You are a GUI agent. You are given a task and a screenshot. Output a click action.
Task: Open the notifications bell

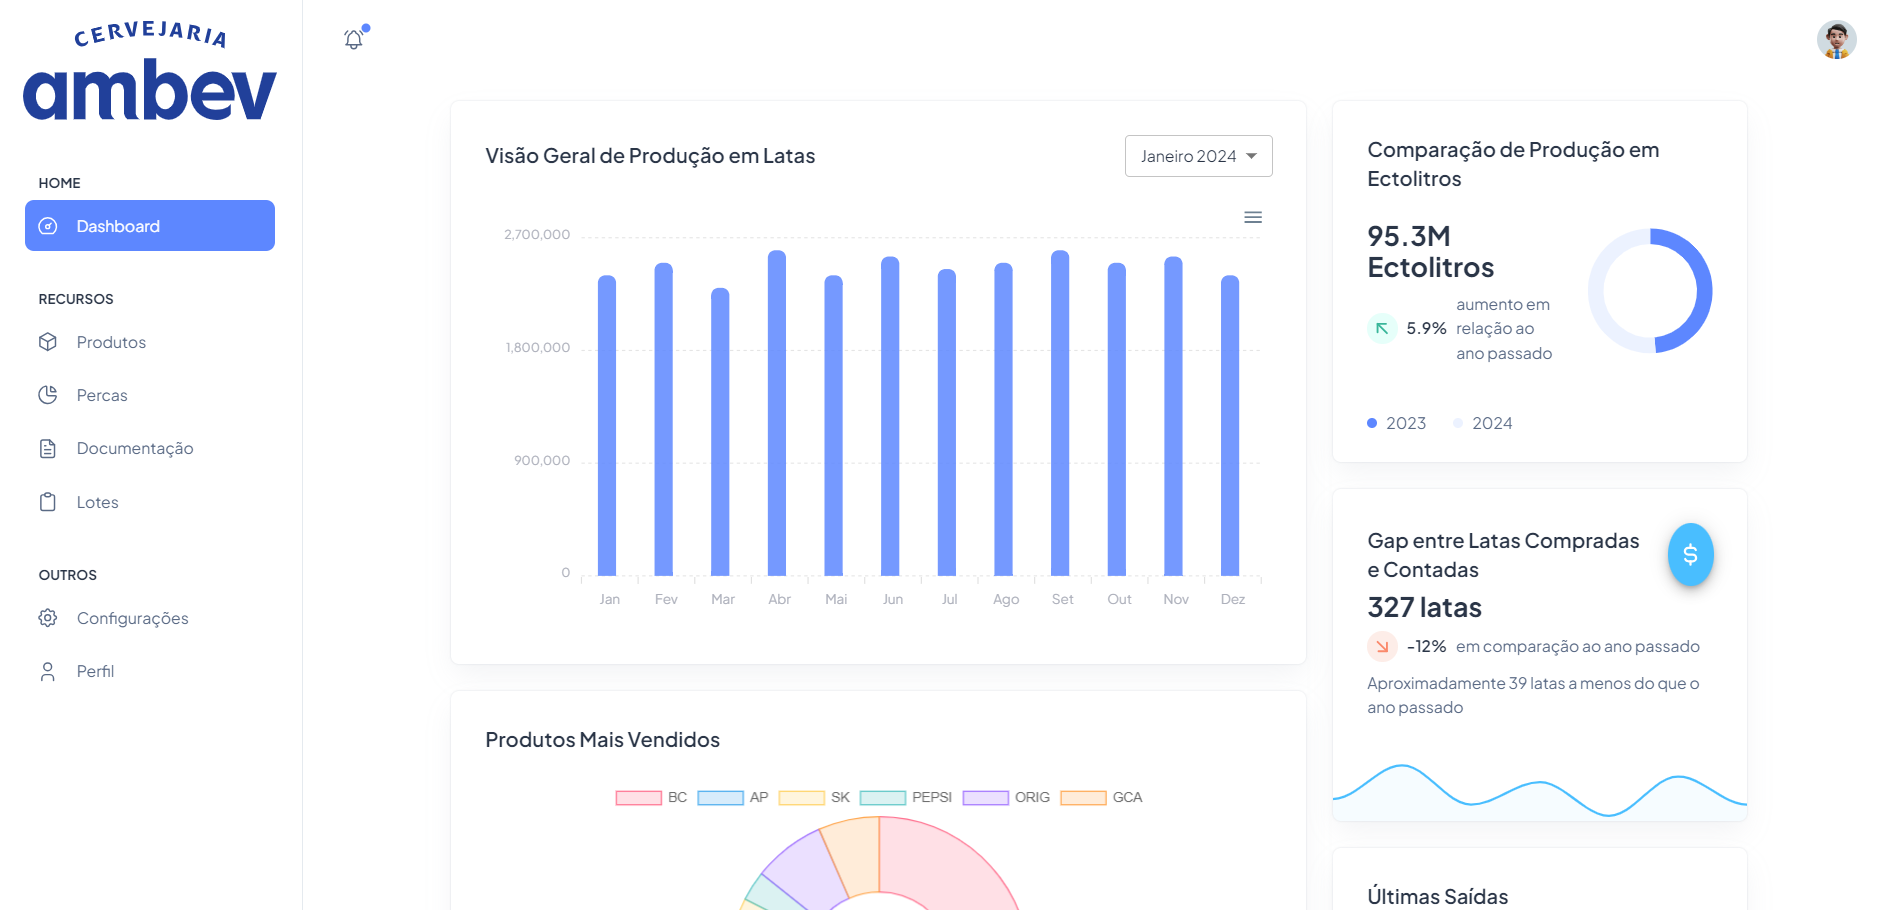click(x=354, y=39)
